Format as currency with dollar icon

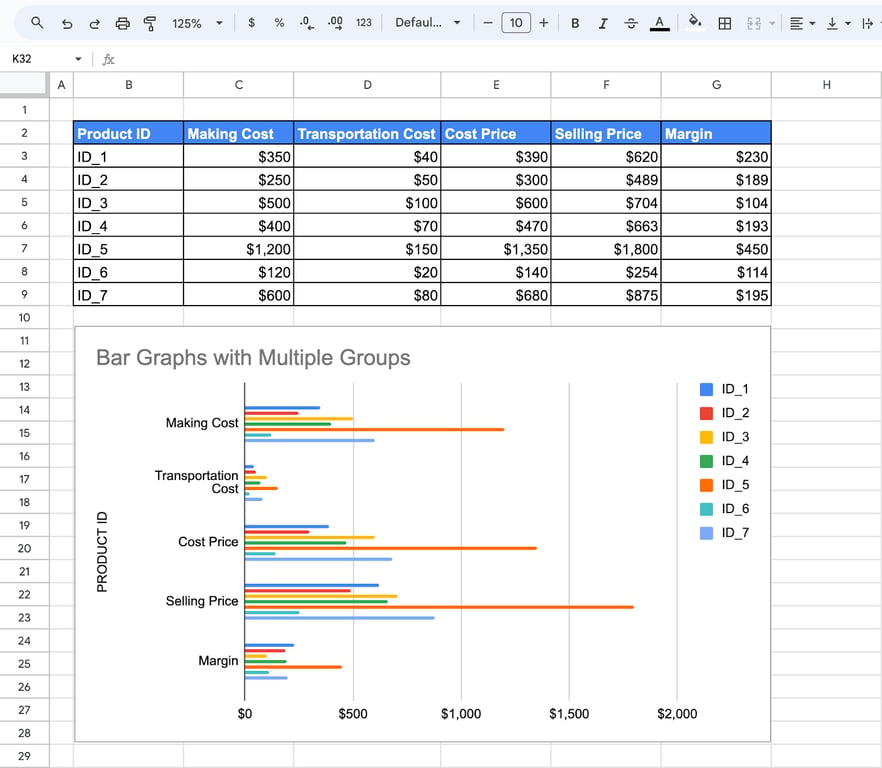pos(251,23)
